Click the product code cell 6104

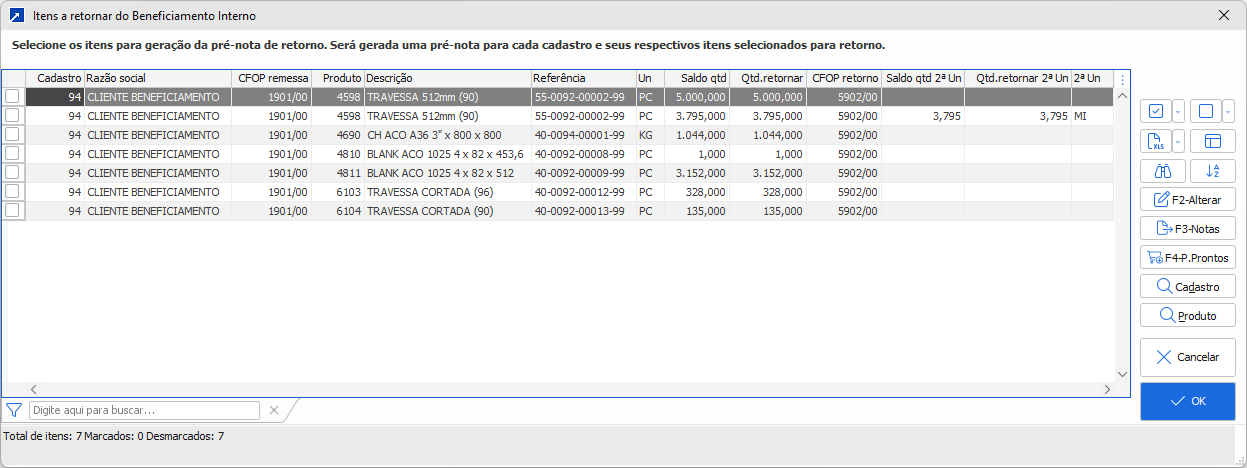[x=338, y=211]
